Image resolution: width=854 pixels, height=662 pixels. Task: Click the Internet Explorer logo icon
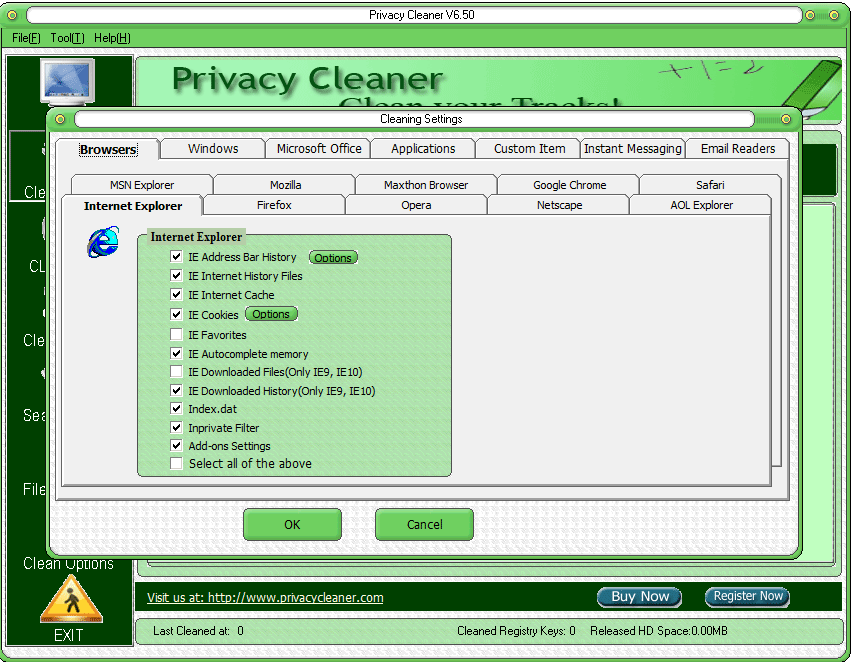tap(102, 243)
